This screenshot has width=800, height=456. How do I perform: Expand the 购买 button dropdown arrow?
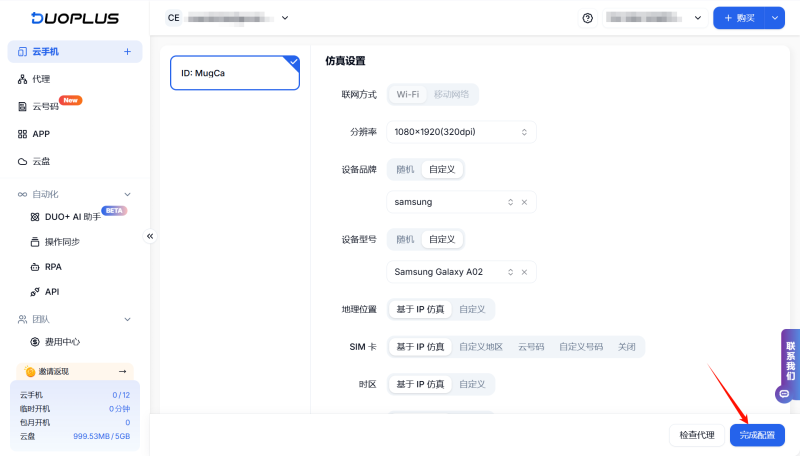[x=774, y=18]
